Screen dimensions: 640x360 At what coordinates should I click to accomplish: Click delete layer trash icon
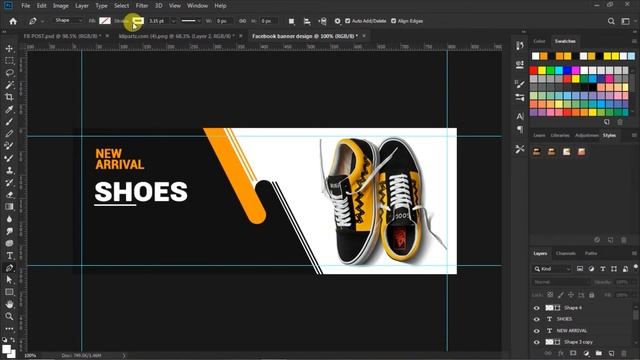(623, 353)
